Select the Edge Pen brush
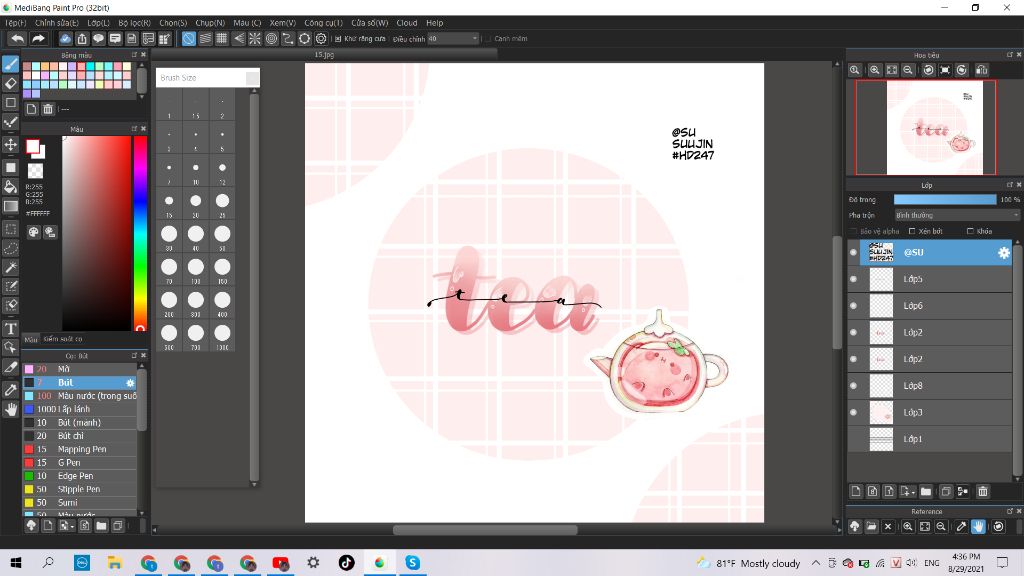1024x576 pixels. pyautogui.click(x=80, y=476)
